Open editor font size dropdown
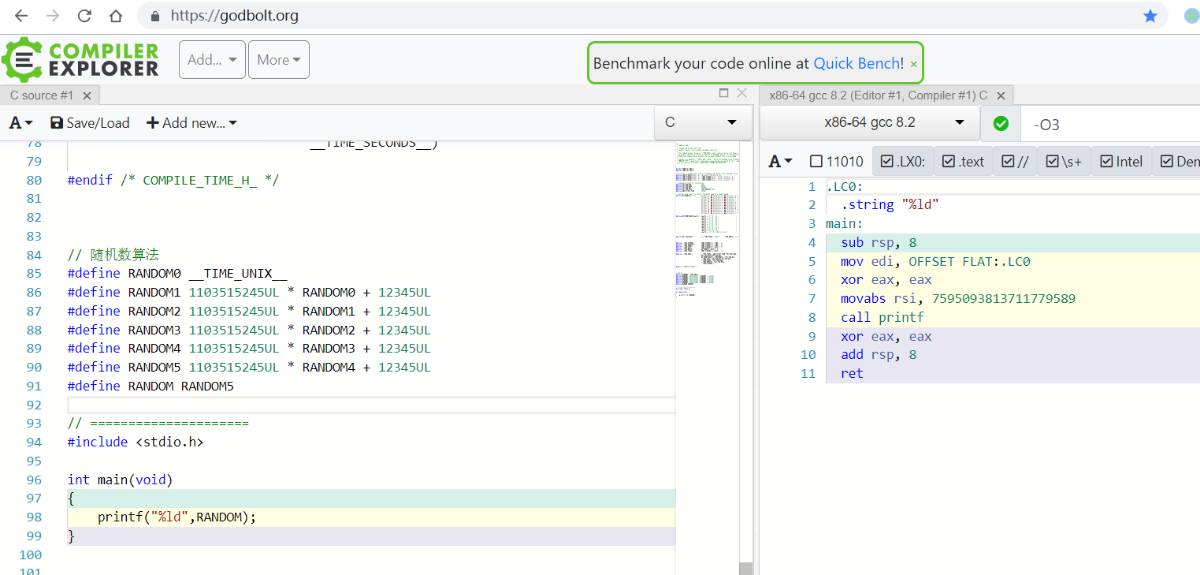1200x575 pixels. pos(21,123)
